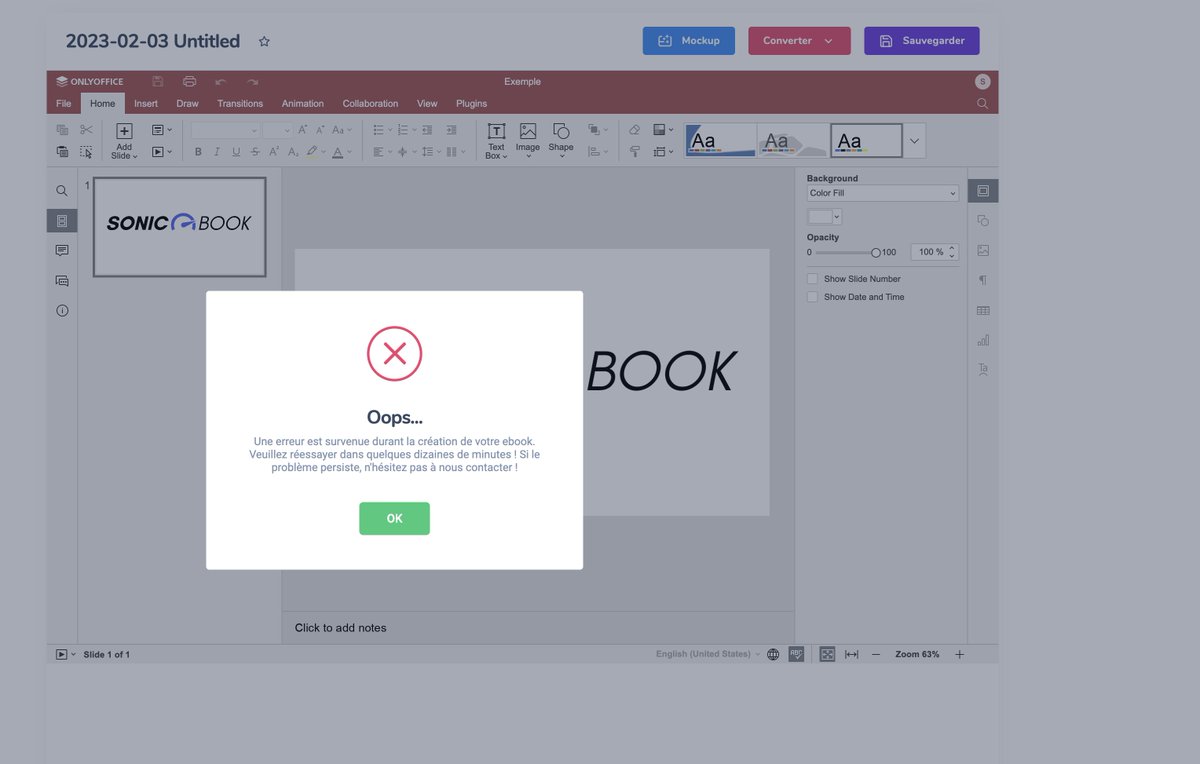Toggle strikethrough formatting
Screen dimensions: 1200x764
[255, 152]
